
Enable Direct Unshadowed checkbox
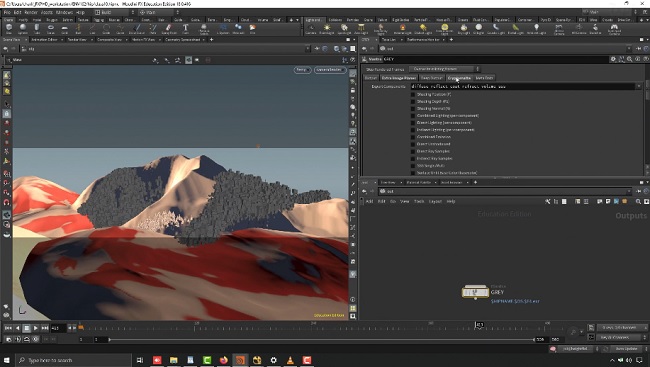pyautogui.click(x=413, y=144)
